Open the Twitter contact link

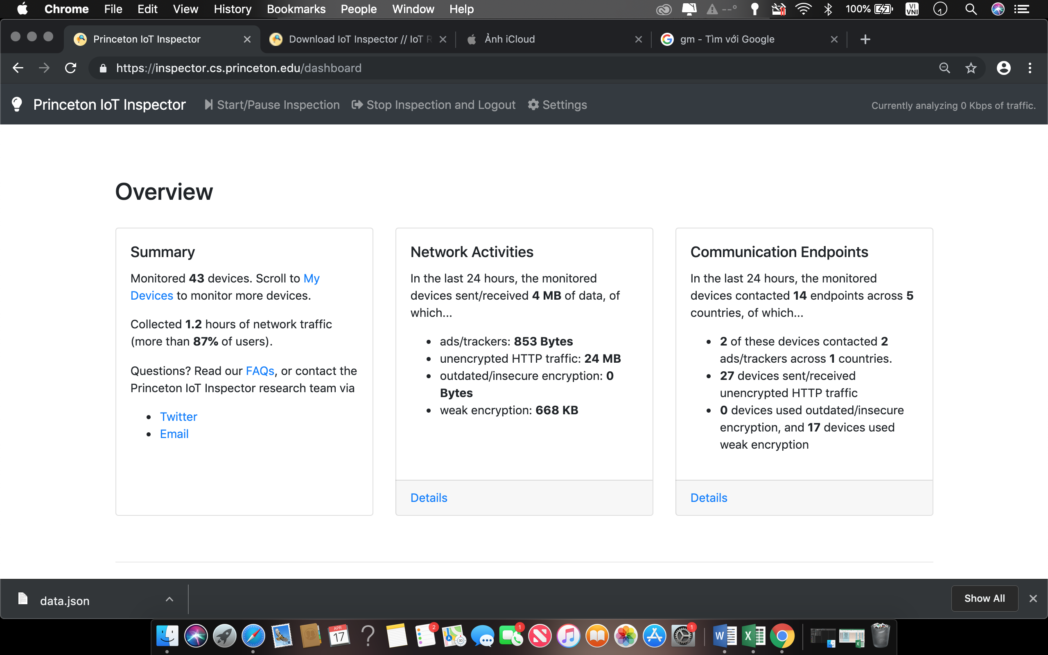(x=178, y=416)
